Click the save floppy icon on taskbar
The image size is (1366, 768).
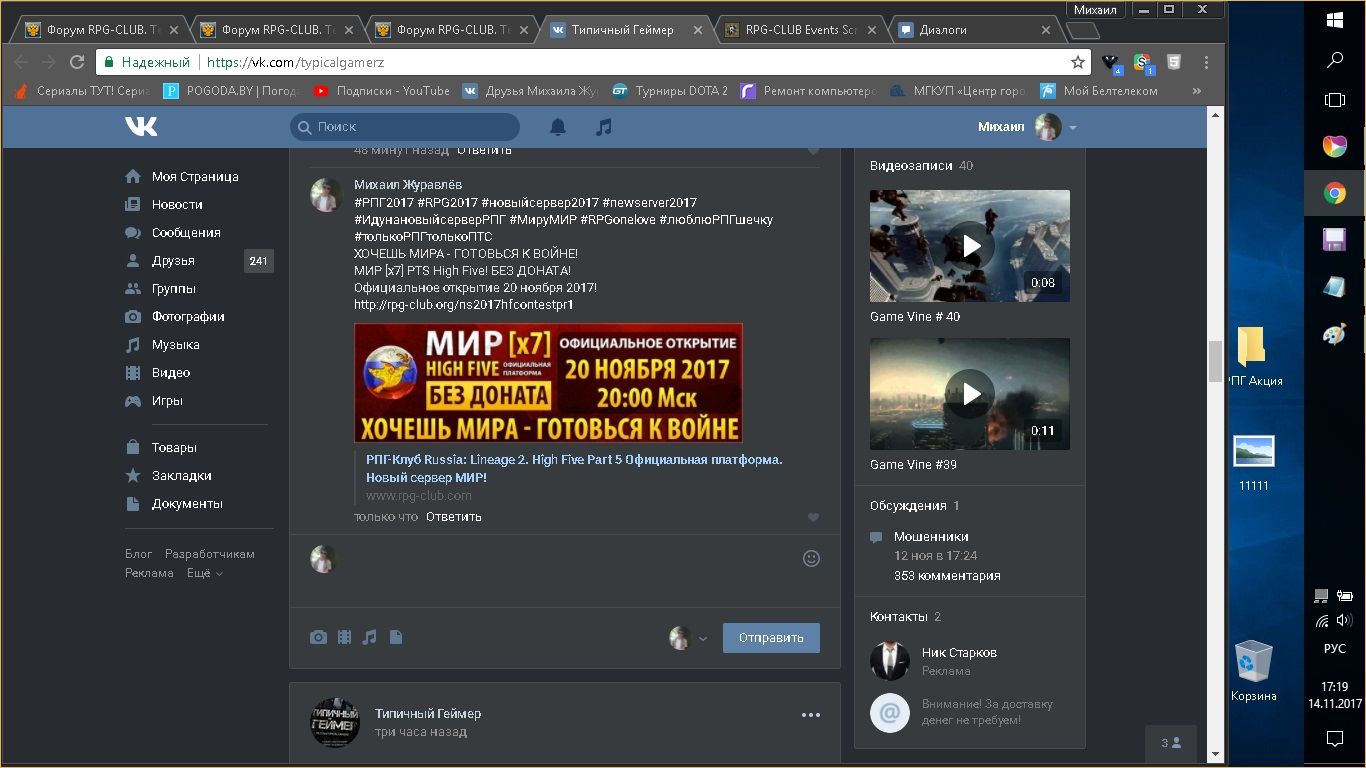(x=1335, y=239)
